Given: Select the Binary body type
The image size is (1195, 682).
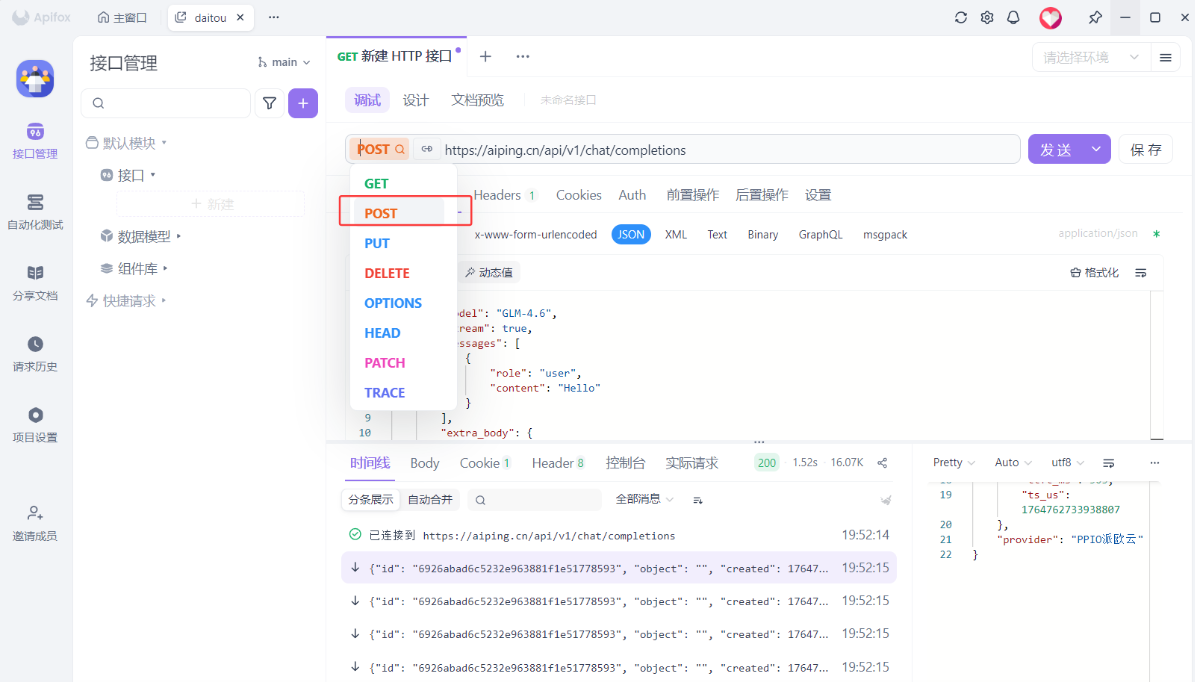Looking at the screenshot, I should [763, 235].
